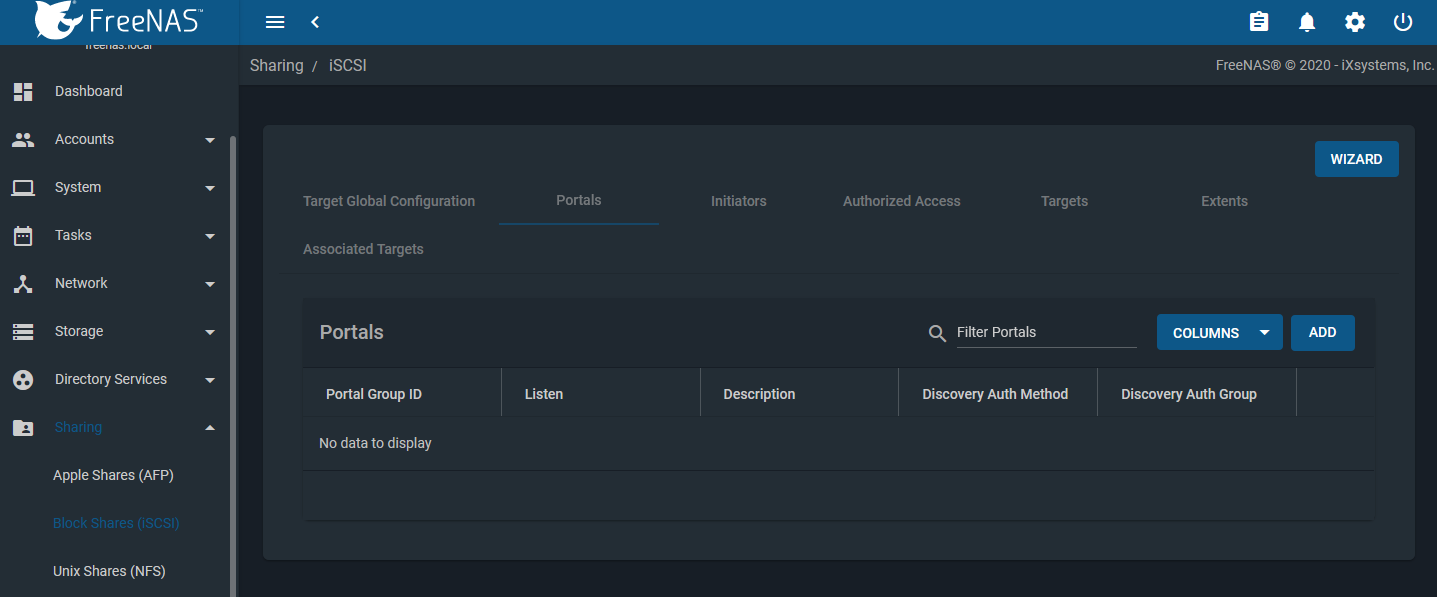Sort by Listen column header

[x=544, y=394]
